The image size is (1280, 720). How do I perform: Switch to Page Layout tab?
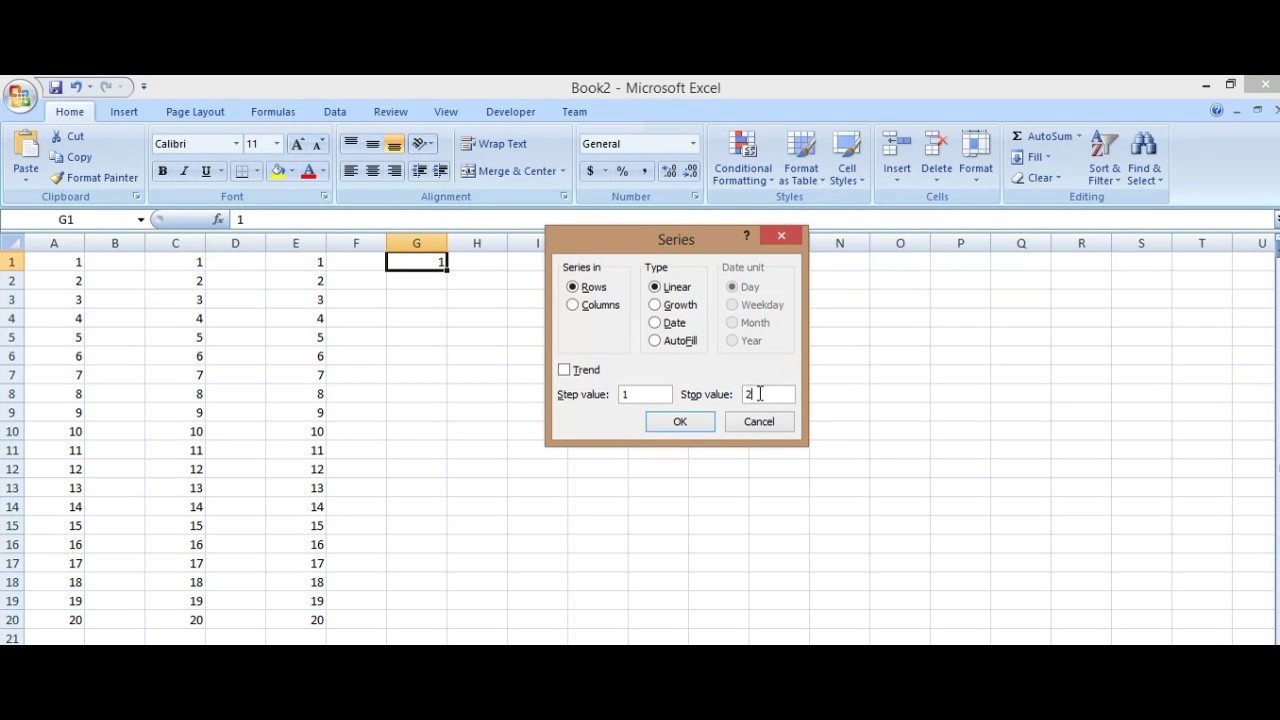click(x=195, y=112)
